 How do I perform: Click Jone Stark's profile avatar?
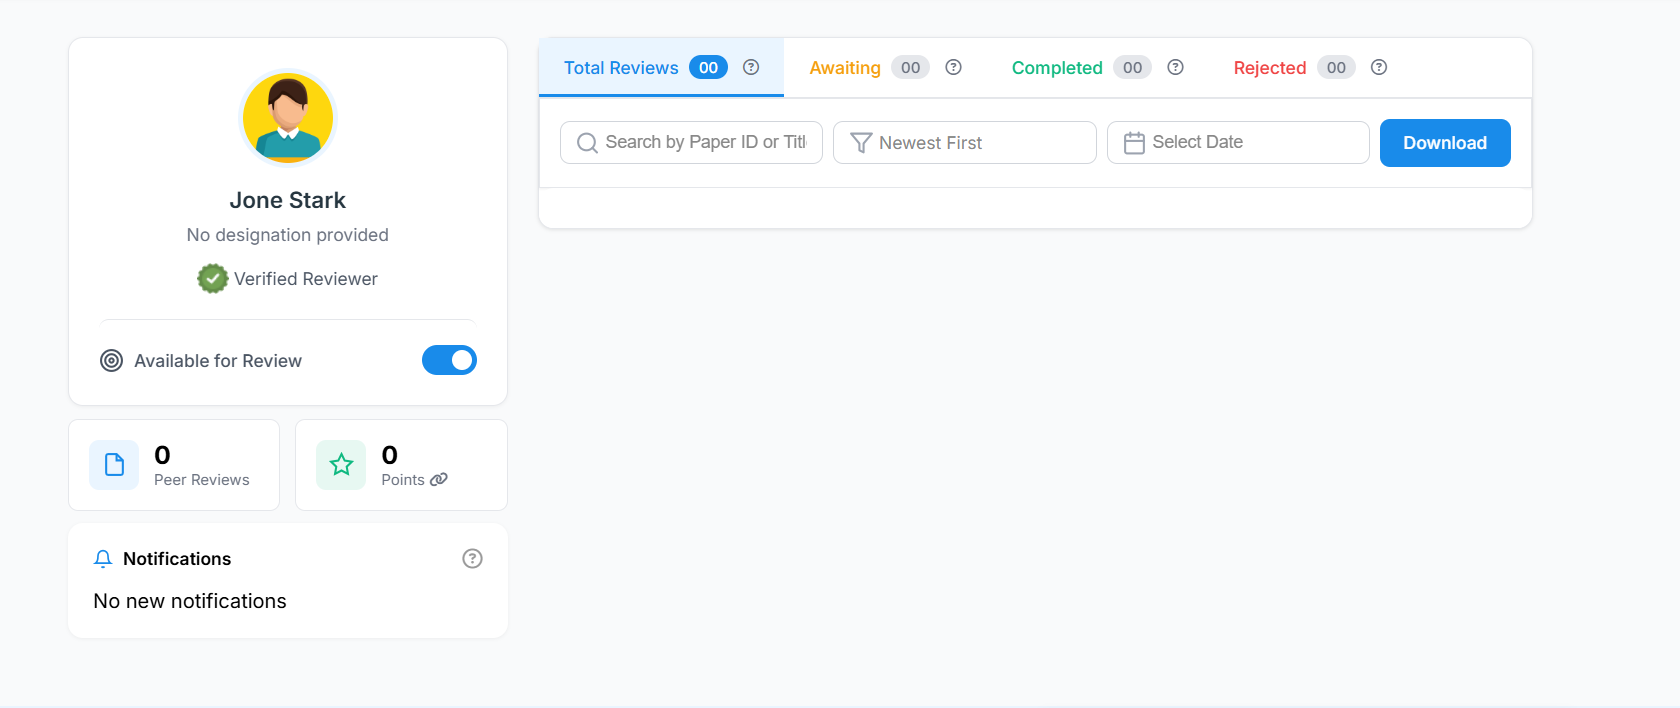[x=288, y=118]
